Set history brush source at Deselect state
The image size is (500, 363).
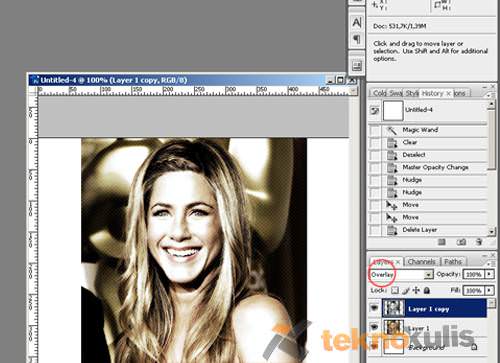pyautogui.click(x=375, y=155)
